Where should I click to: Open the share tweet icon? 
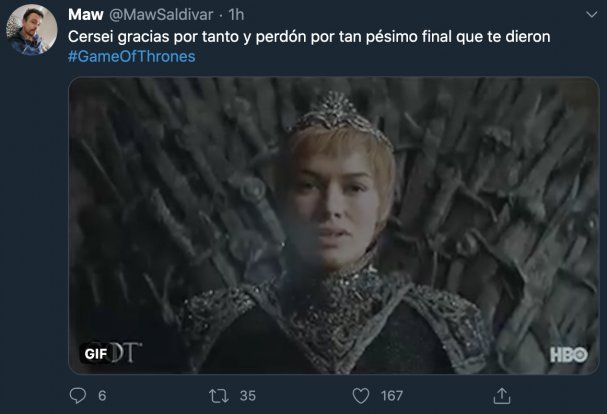[502, 396]
